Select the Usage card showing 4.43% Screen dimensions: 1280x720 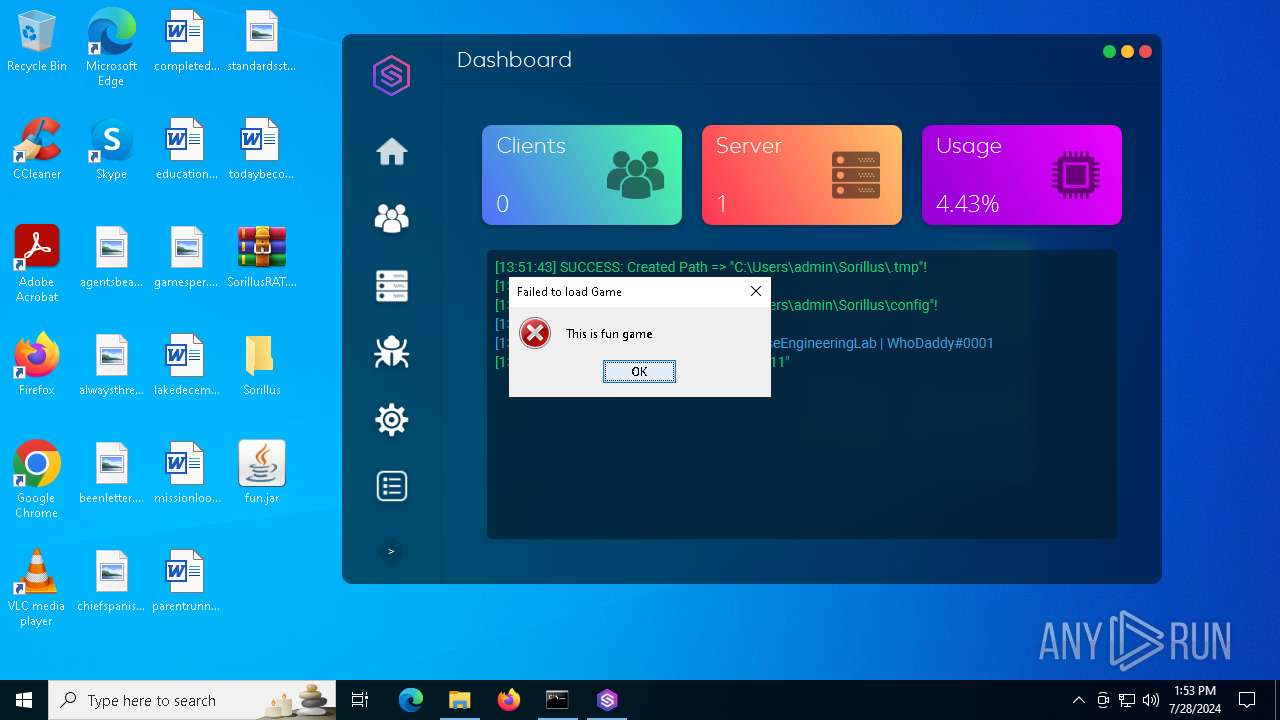pos(1022,175)
